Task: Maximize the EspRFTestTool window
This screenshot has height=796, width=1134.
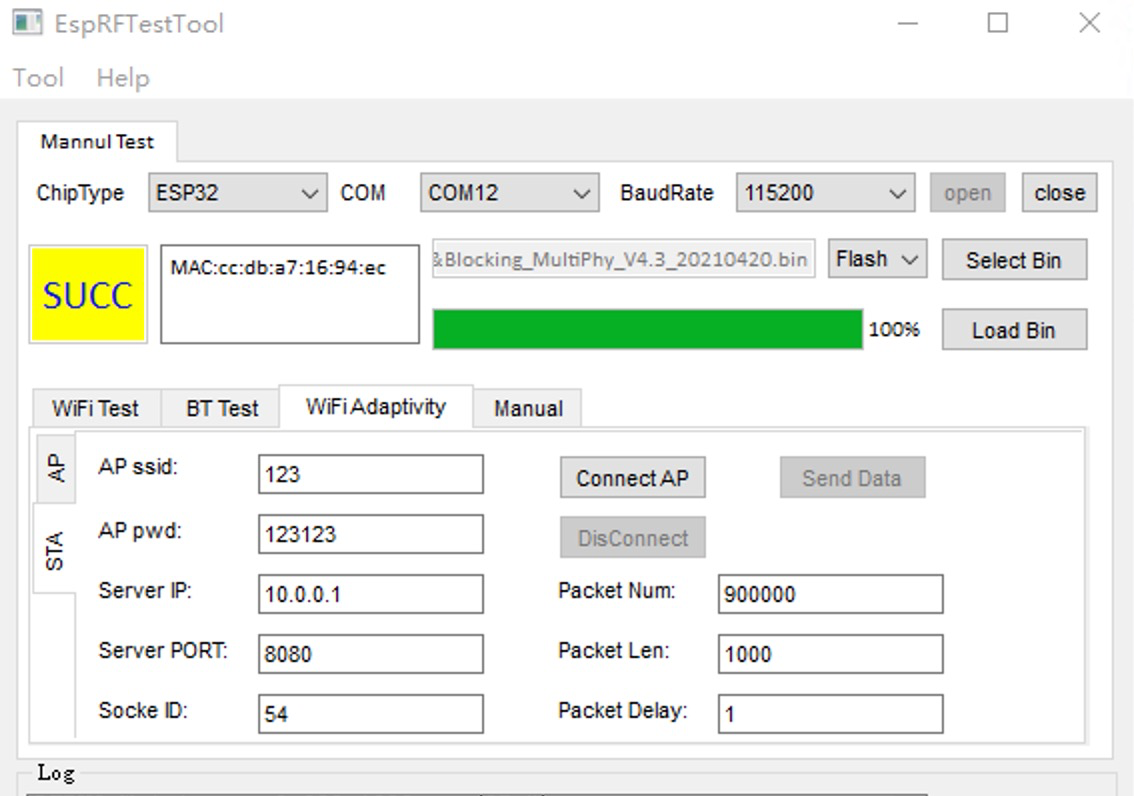Action: pyautogui.click(x=998, y=23)
